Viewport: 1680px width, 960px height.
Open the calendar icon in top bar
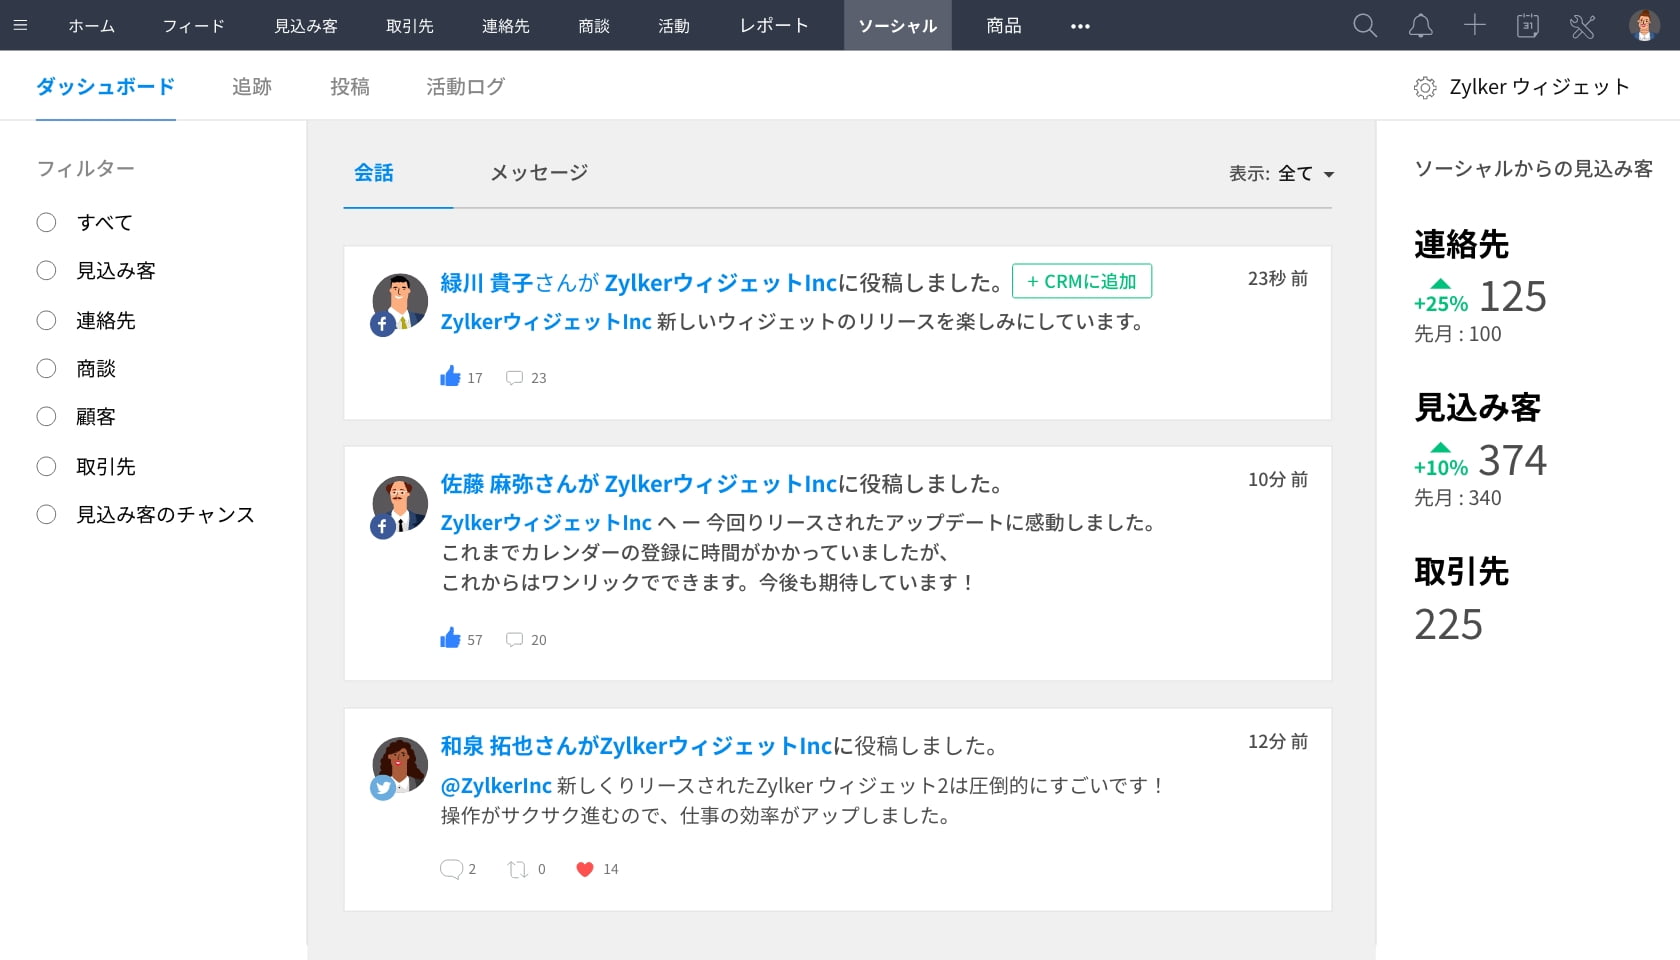tap(1528, 25)
